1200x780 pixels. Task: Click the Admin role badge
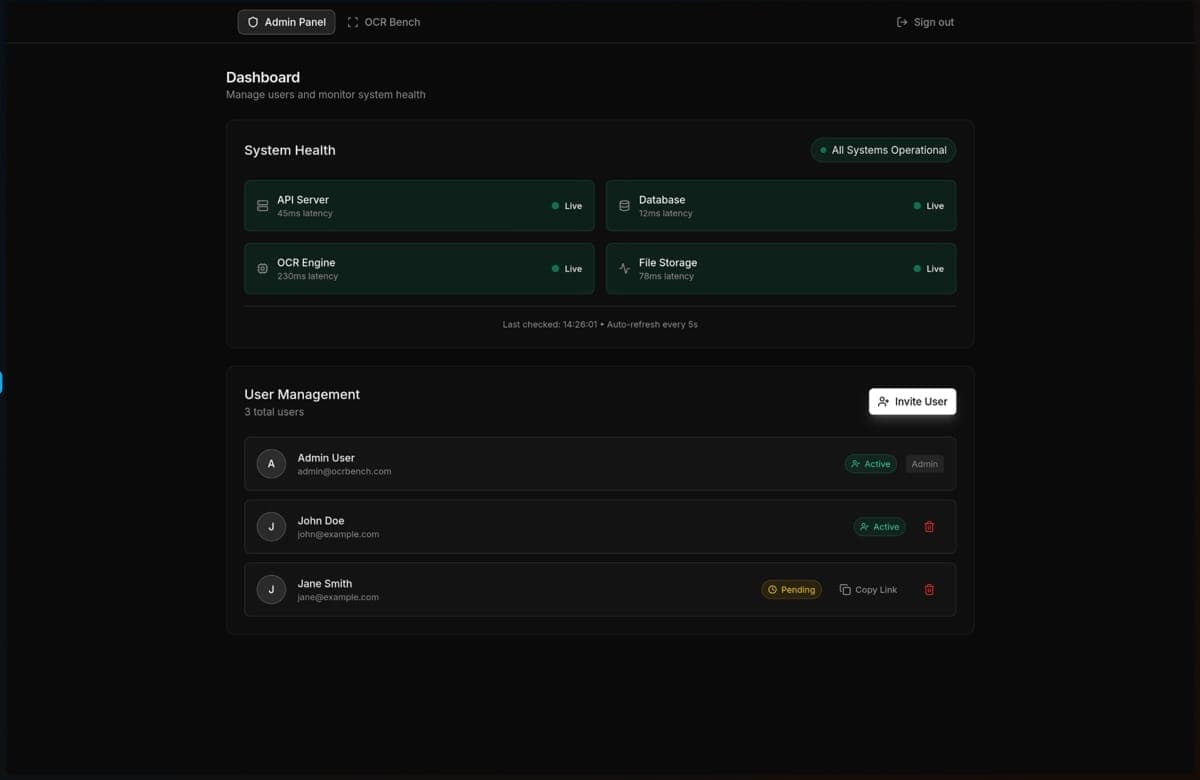point(924,464)
